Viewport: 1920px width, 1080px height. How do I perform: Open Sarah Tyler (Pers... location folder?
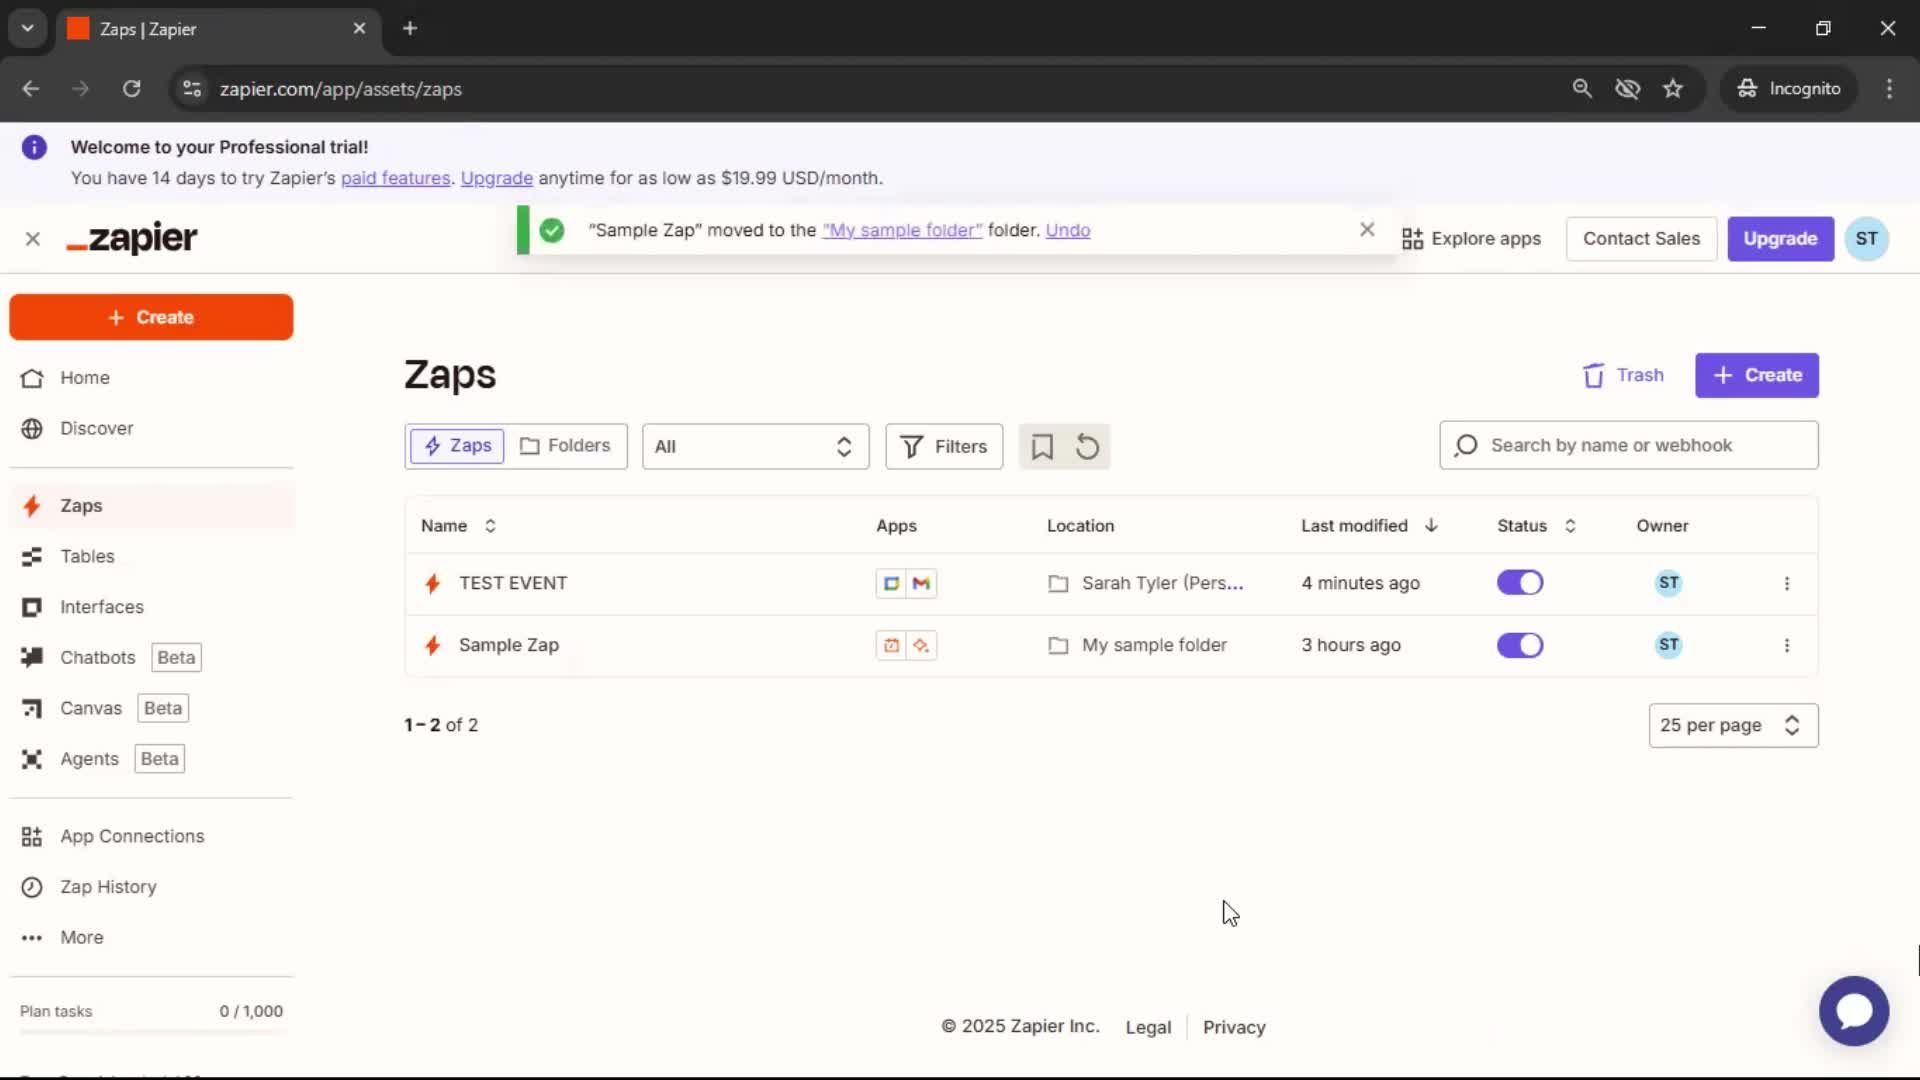(1146, 583)
